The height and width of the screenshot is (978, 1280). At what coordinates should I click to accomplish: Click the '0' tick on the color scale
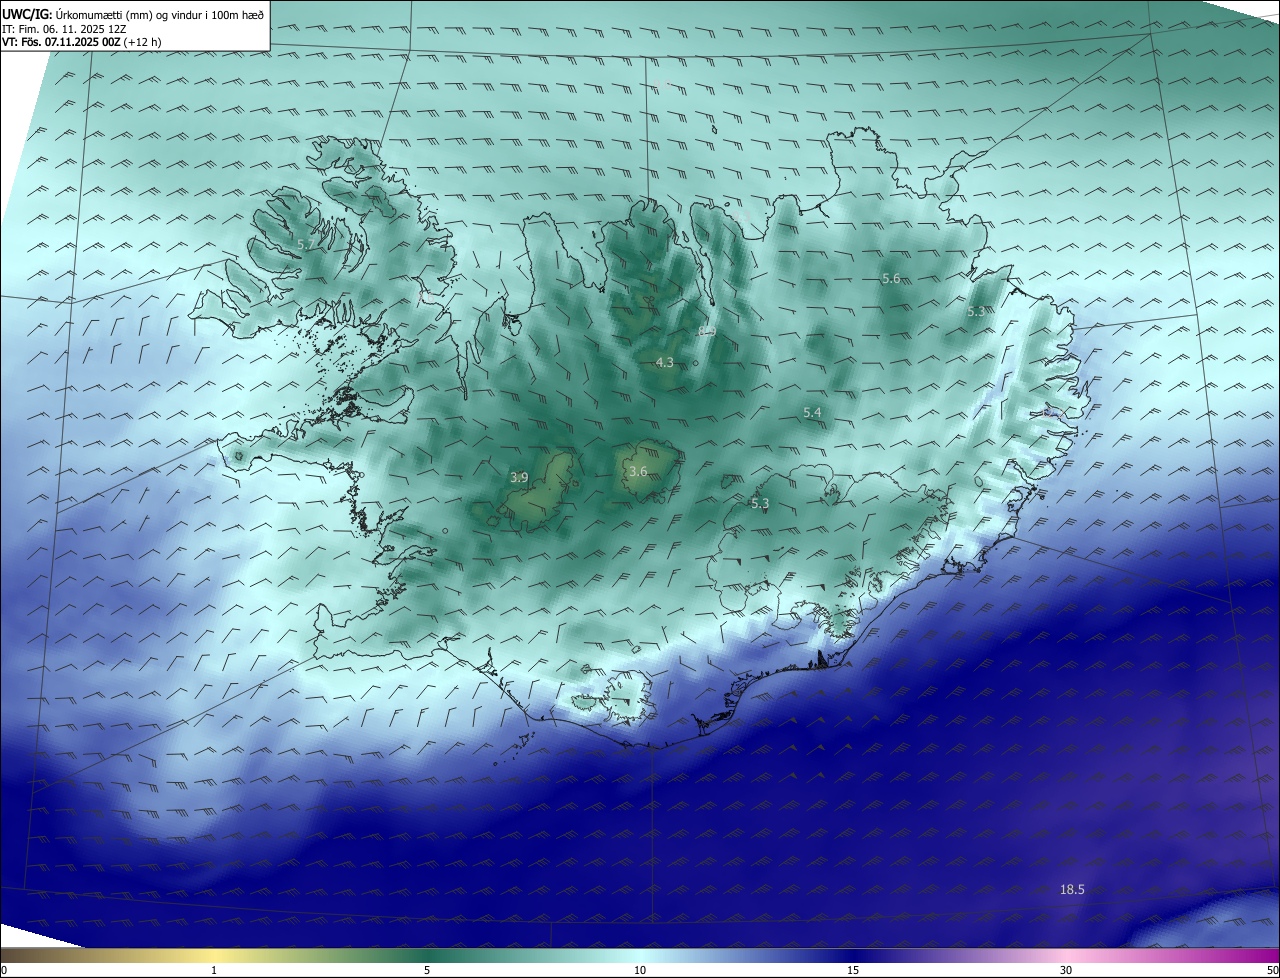coord(4,970)
